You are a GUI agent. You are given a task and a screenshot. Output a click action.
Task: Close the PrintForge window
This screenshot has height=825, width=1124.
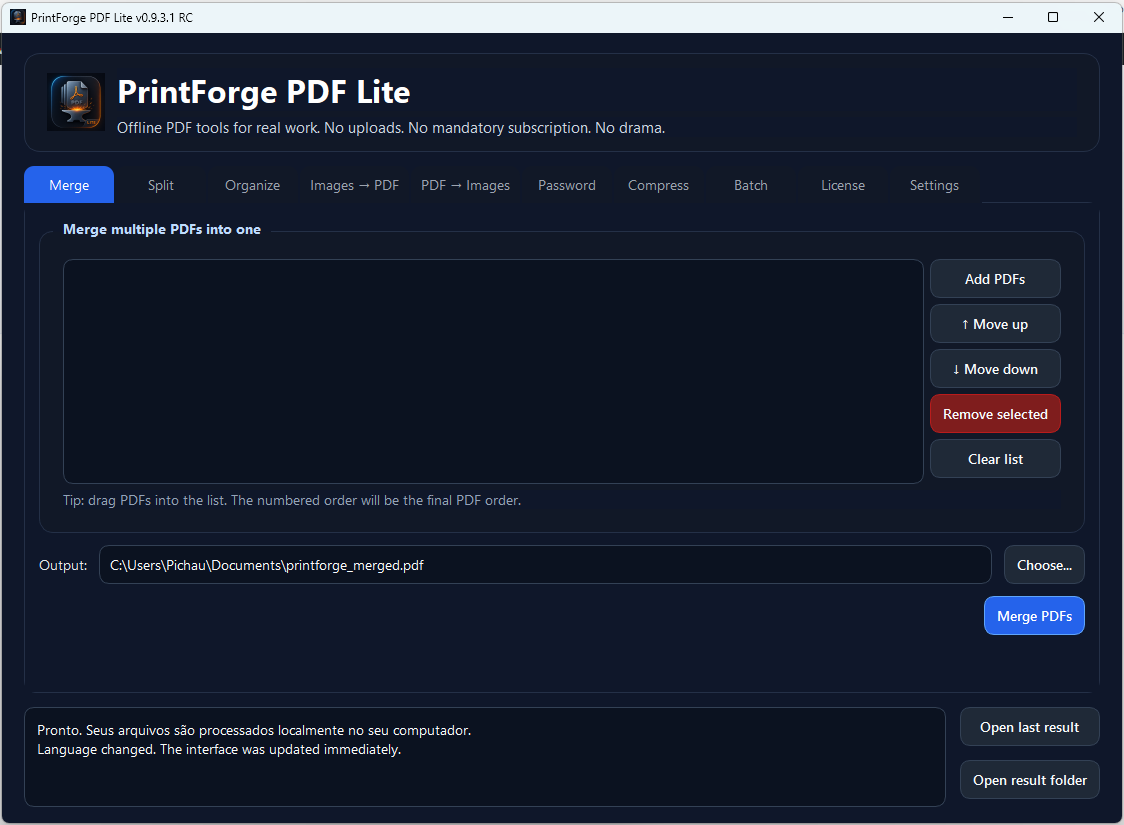coord(1098,17)
